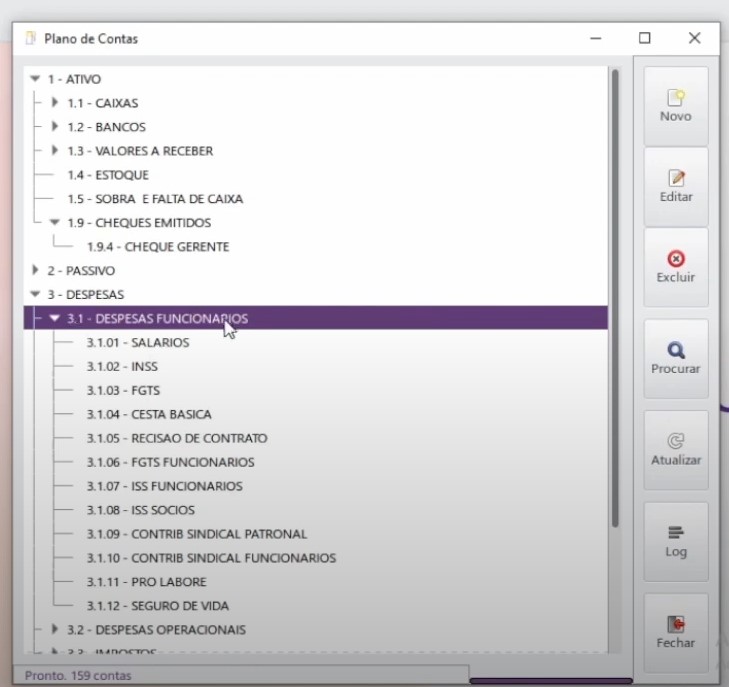This screenshot has width=729, height=687.
Task: Expand the 1.1 - CAIXAS node
Action: coord(55,103)
